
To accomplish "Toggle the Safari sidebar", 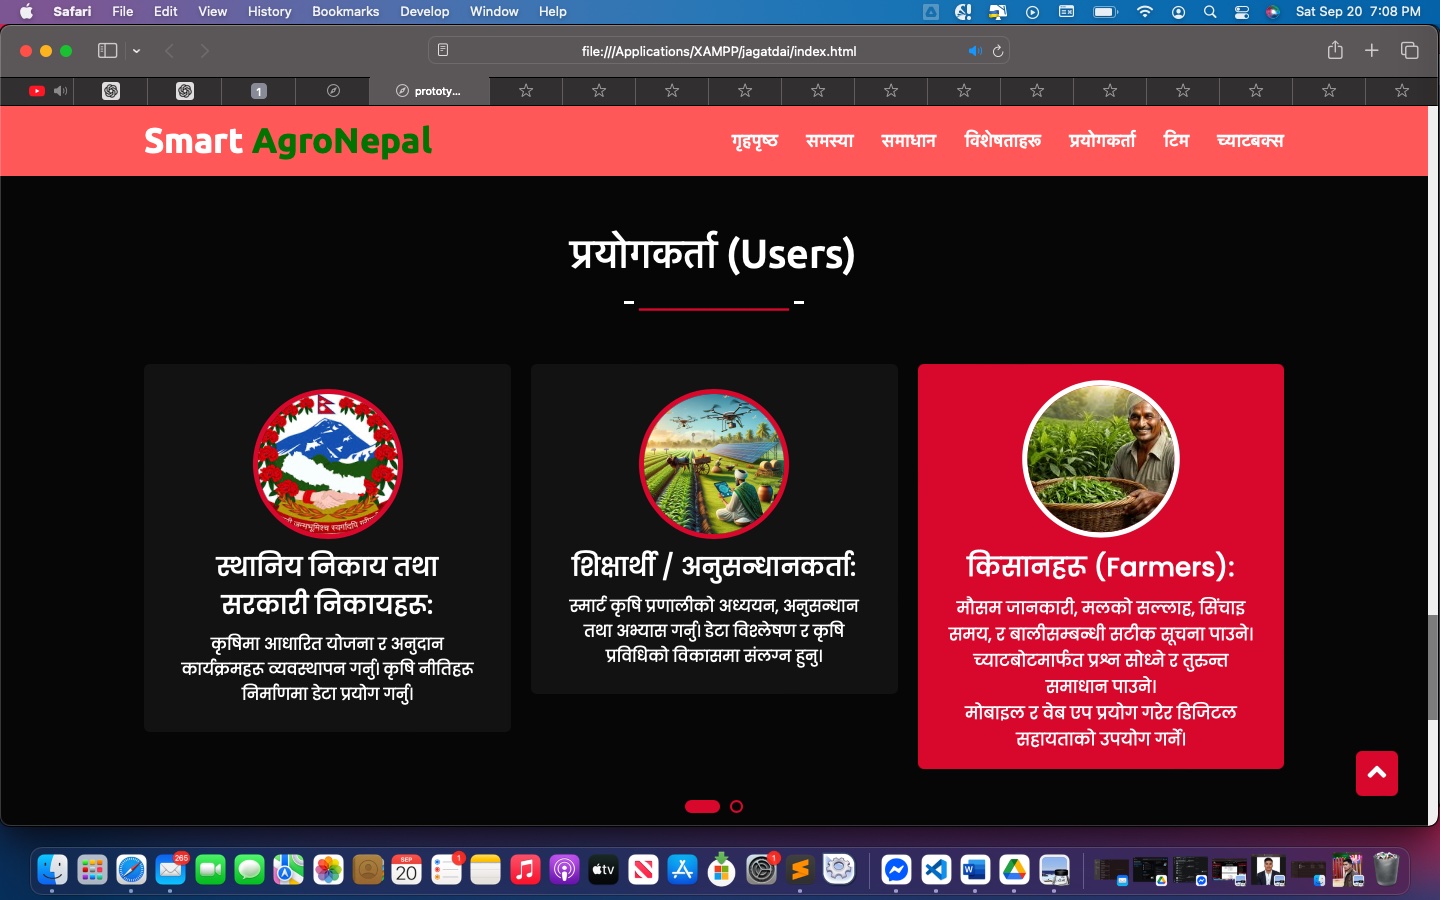I will pyautogui.click(x=107, y=51).
